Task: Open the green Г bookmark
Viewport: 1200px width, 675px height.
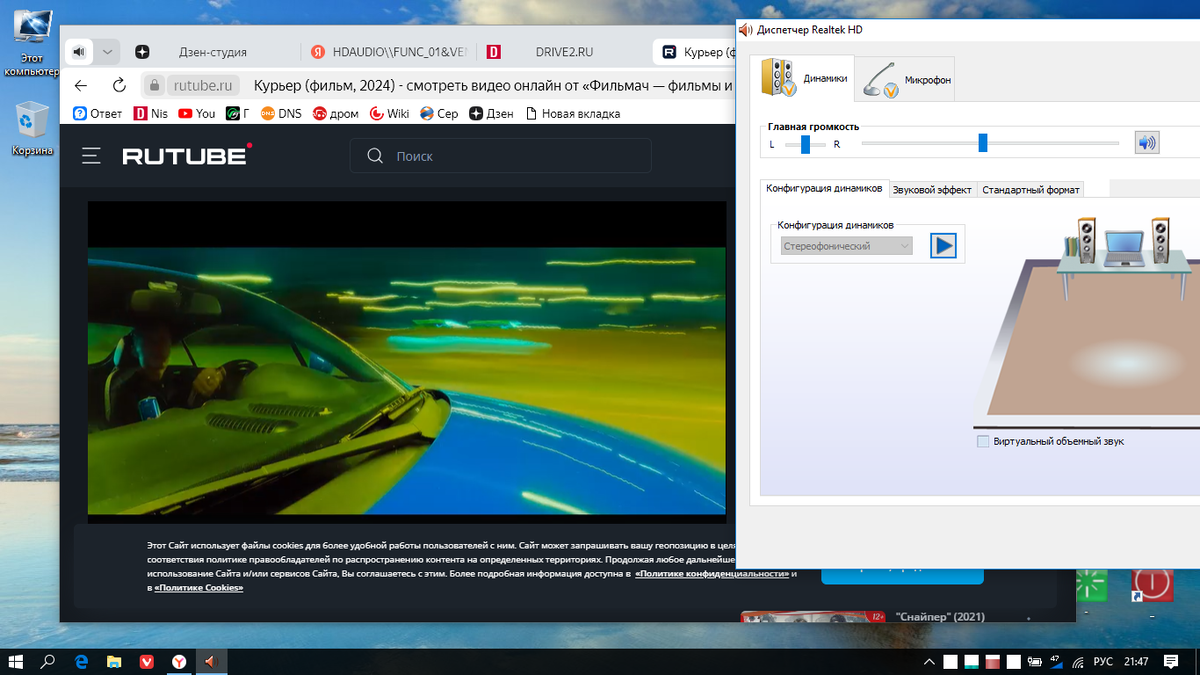Action: coord(237,113)
